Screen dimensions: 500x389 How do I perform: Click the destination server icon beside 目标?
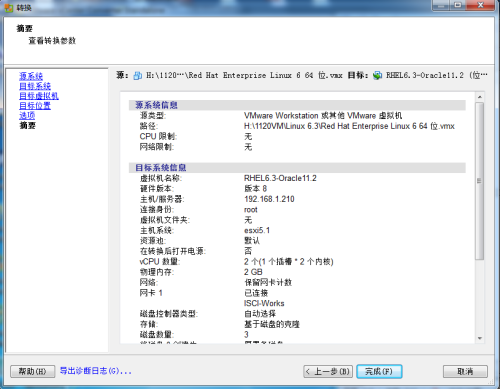click(377, 76)
